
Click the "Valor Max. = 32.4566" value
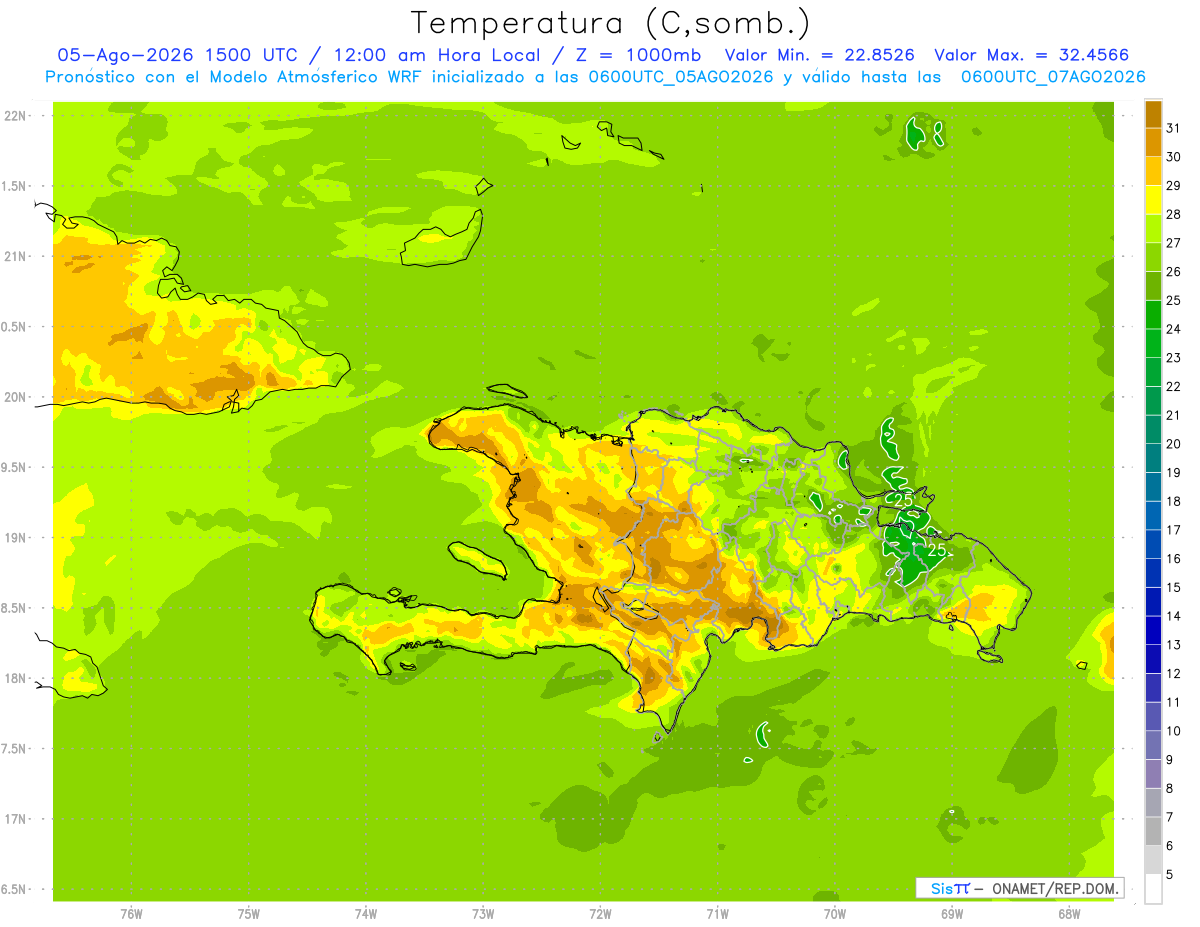pyautogui.click(x=1037, y=55)
